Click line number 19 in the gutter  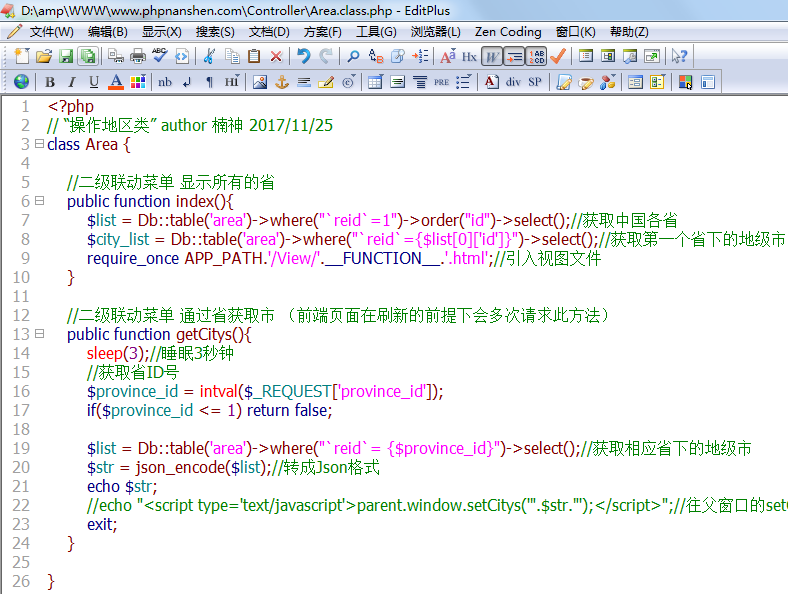21,448
